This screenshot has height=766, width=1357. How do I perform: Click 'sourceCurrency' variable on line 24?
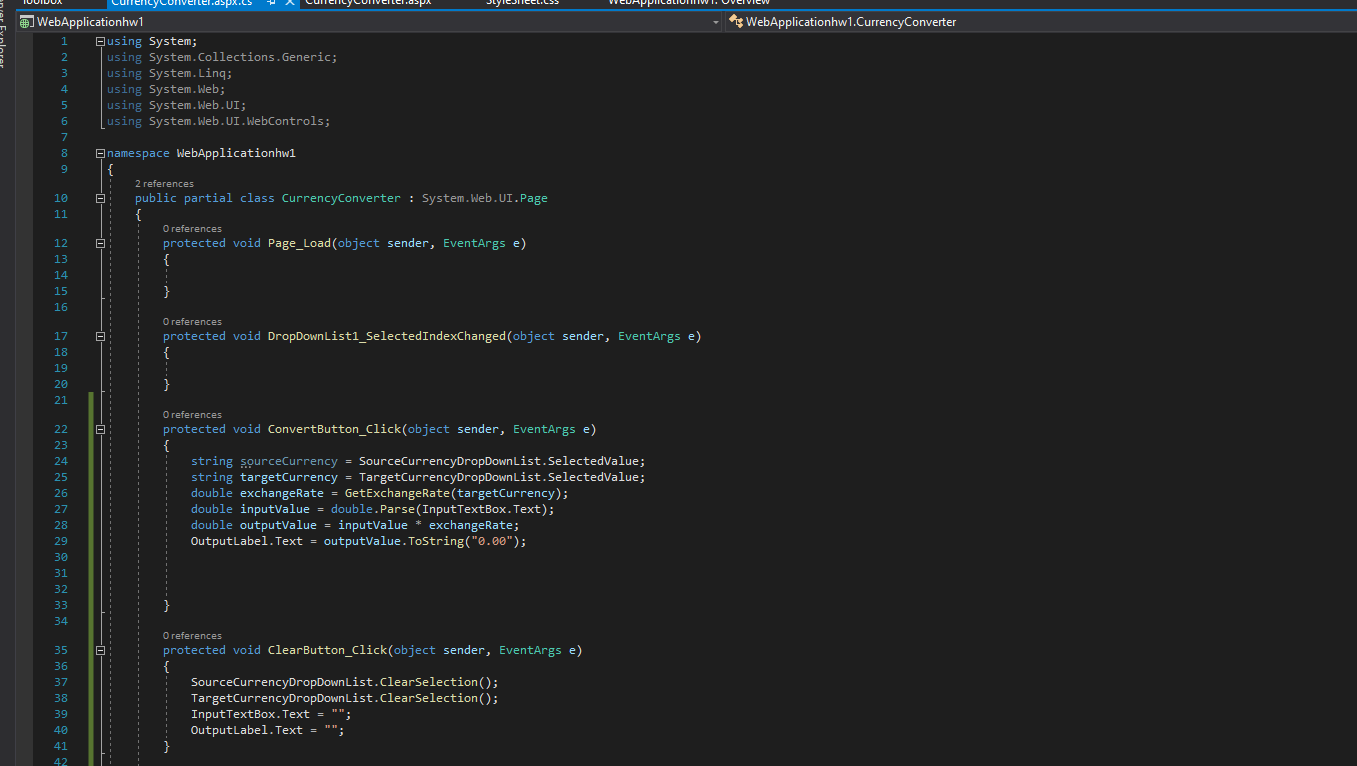coord(288,461)
